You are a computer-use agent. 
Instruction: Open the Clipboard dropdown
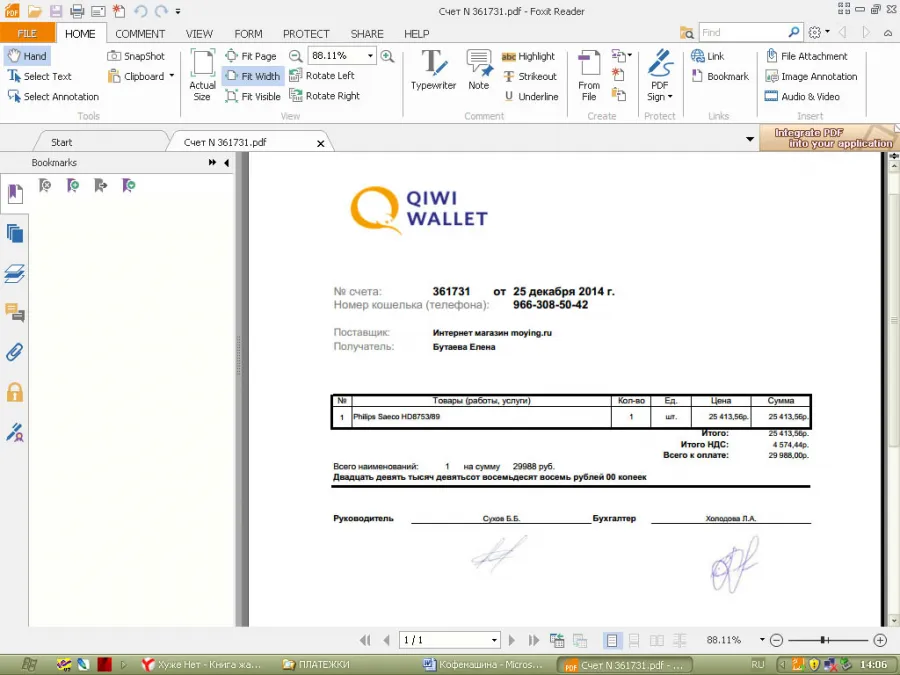(x=171, y=76)
